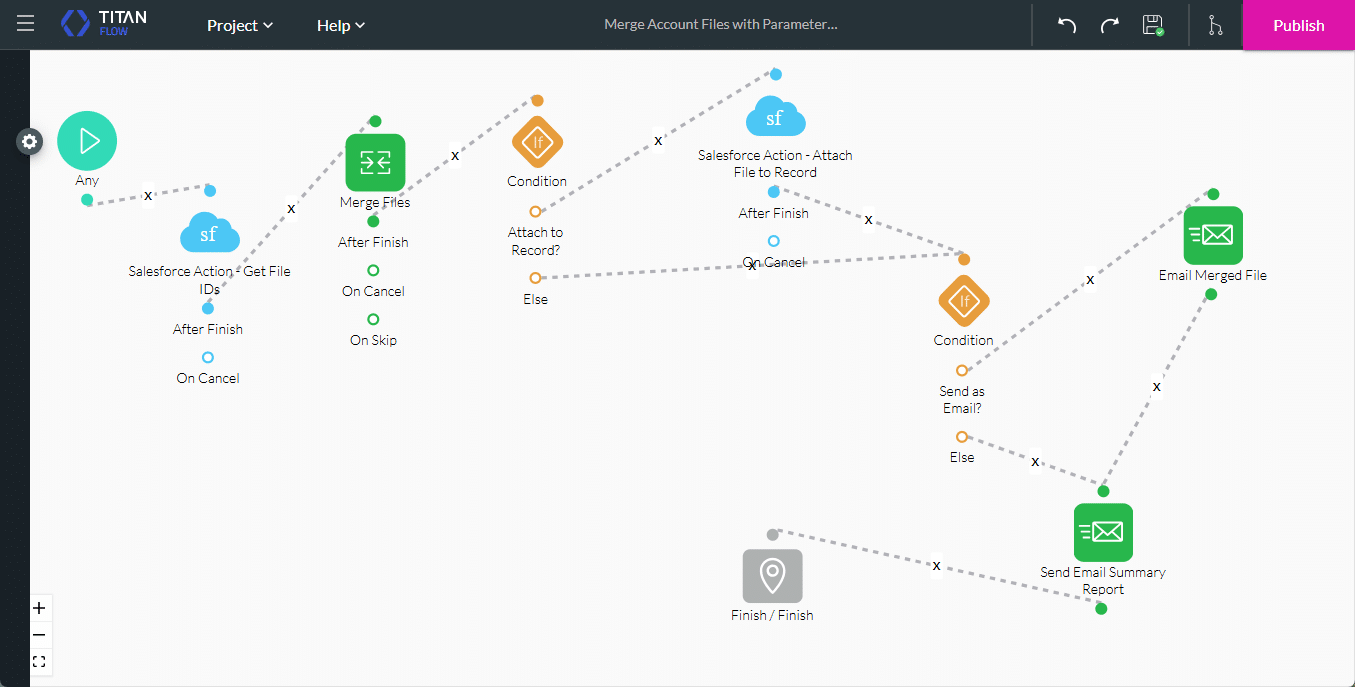Viewport: 1355px width, 687px height.
Task: Click the Email Merged File label
Action: 1213,275
